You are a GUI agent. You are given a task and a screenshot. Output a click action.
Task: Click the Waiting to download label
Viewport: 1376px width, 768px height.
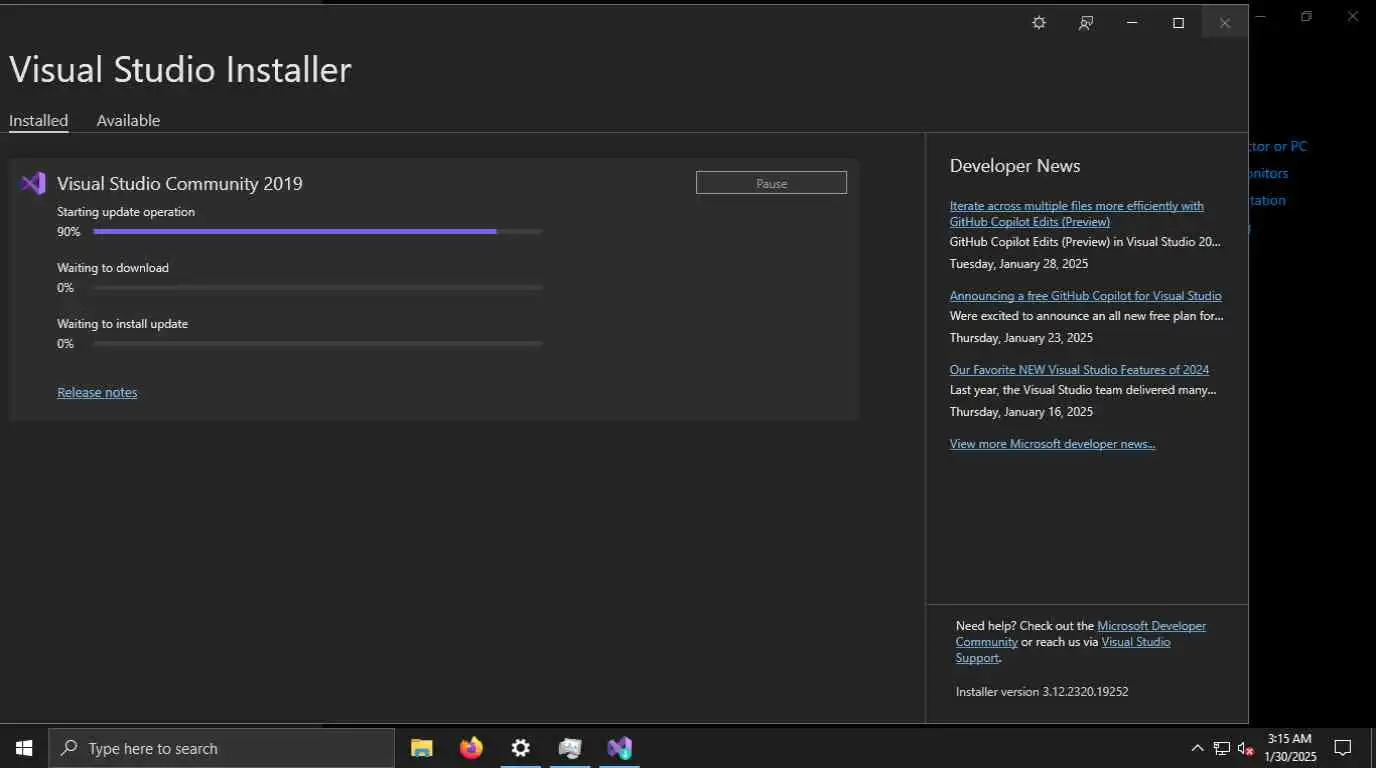(x=113, y=268)
